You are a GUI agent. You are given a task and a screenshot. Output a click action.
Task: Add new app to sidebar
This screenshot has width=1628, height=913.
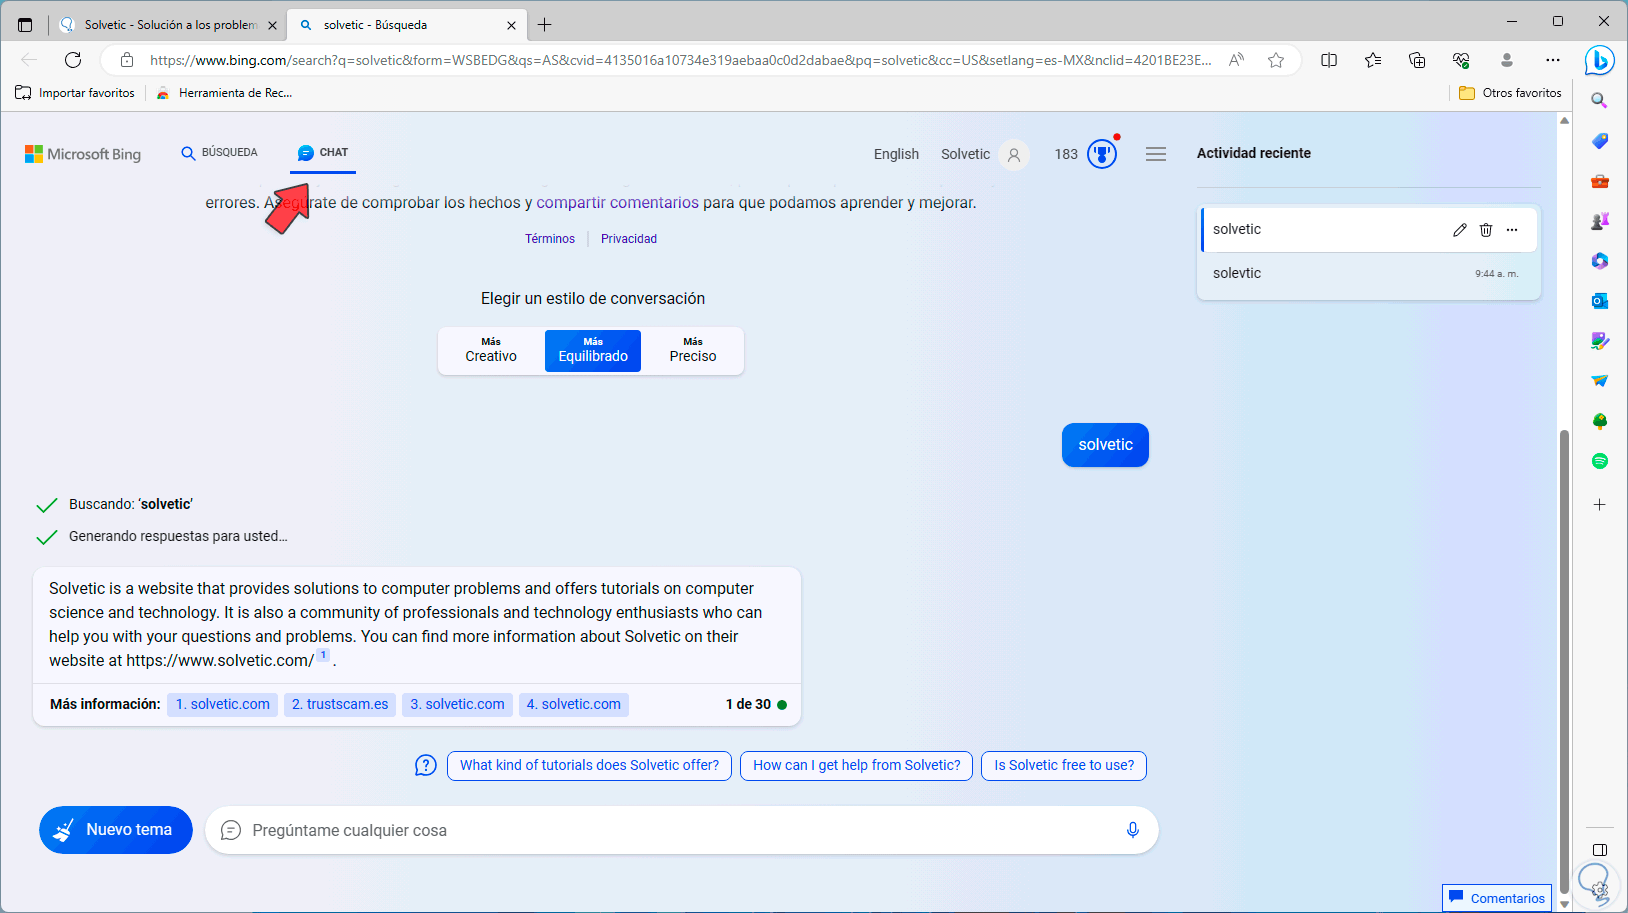(1600, 505)
